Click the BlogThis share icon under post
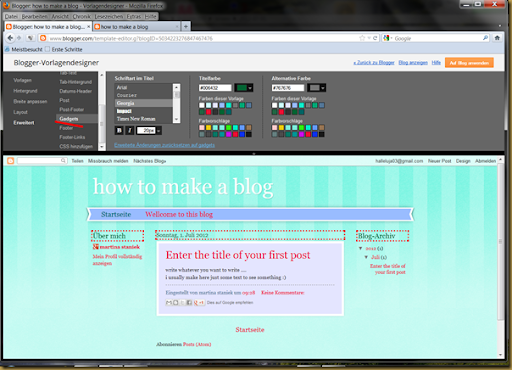The height and width of the screenshot is (370, 512). pos(176,302)
